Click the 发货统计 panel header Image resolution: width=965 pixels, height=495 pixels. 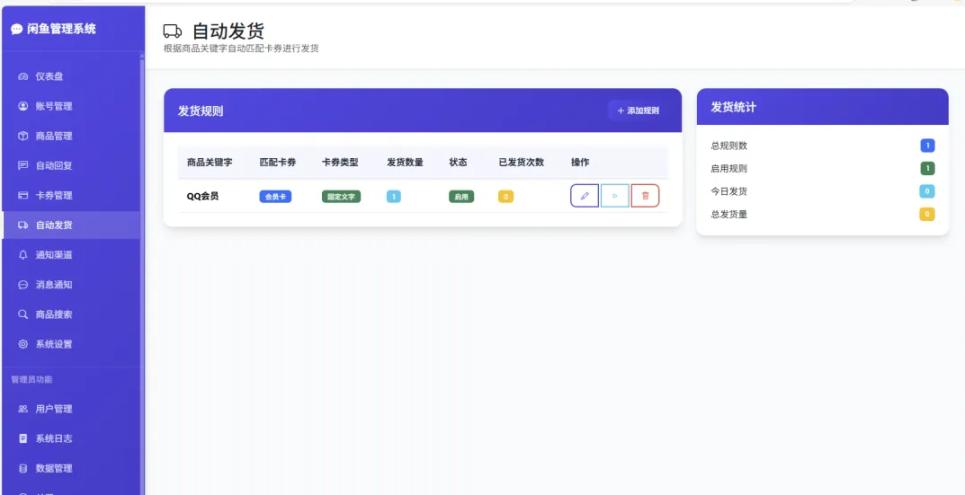822,107
